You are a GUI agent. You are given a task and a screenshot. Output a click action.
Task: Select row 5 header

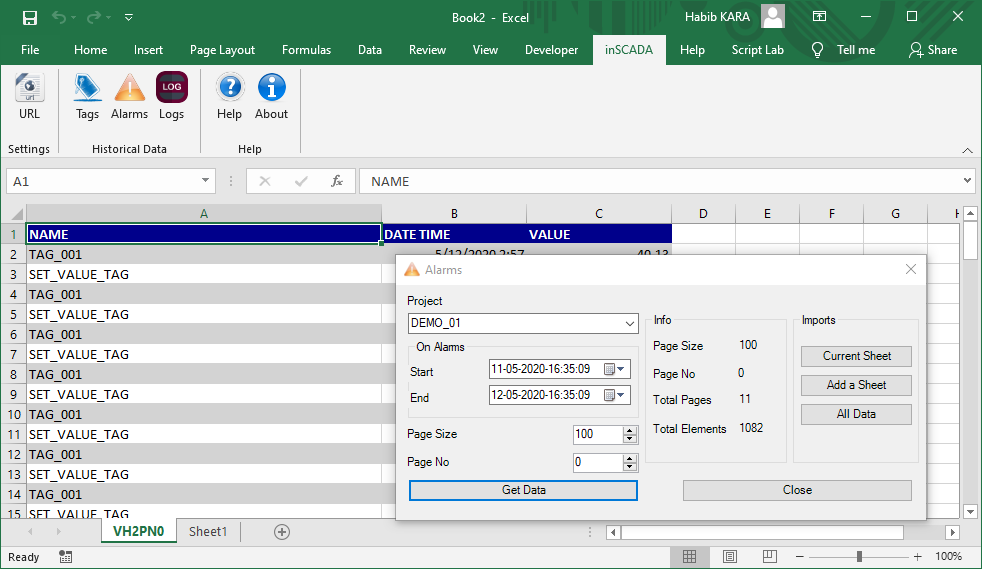pos(14,314)
